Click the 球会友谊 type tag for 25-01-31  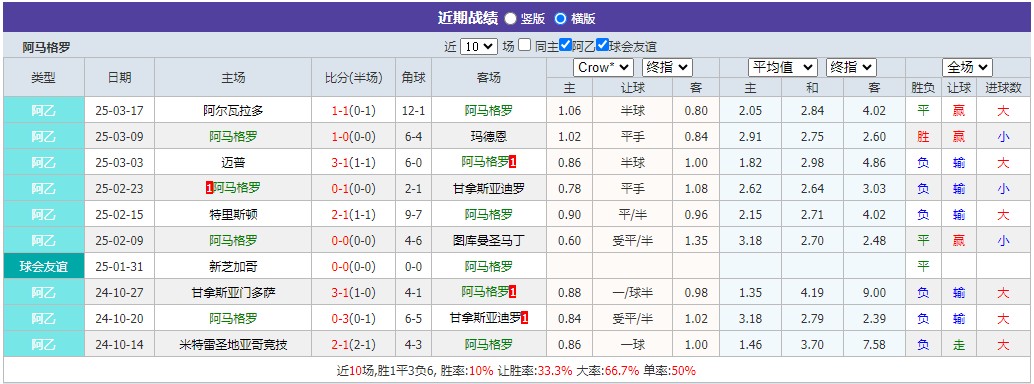tap(44, 267)
